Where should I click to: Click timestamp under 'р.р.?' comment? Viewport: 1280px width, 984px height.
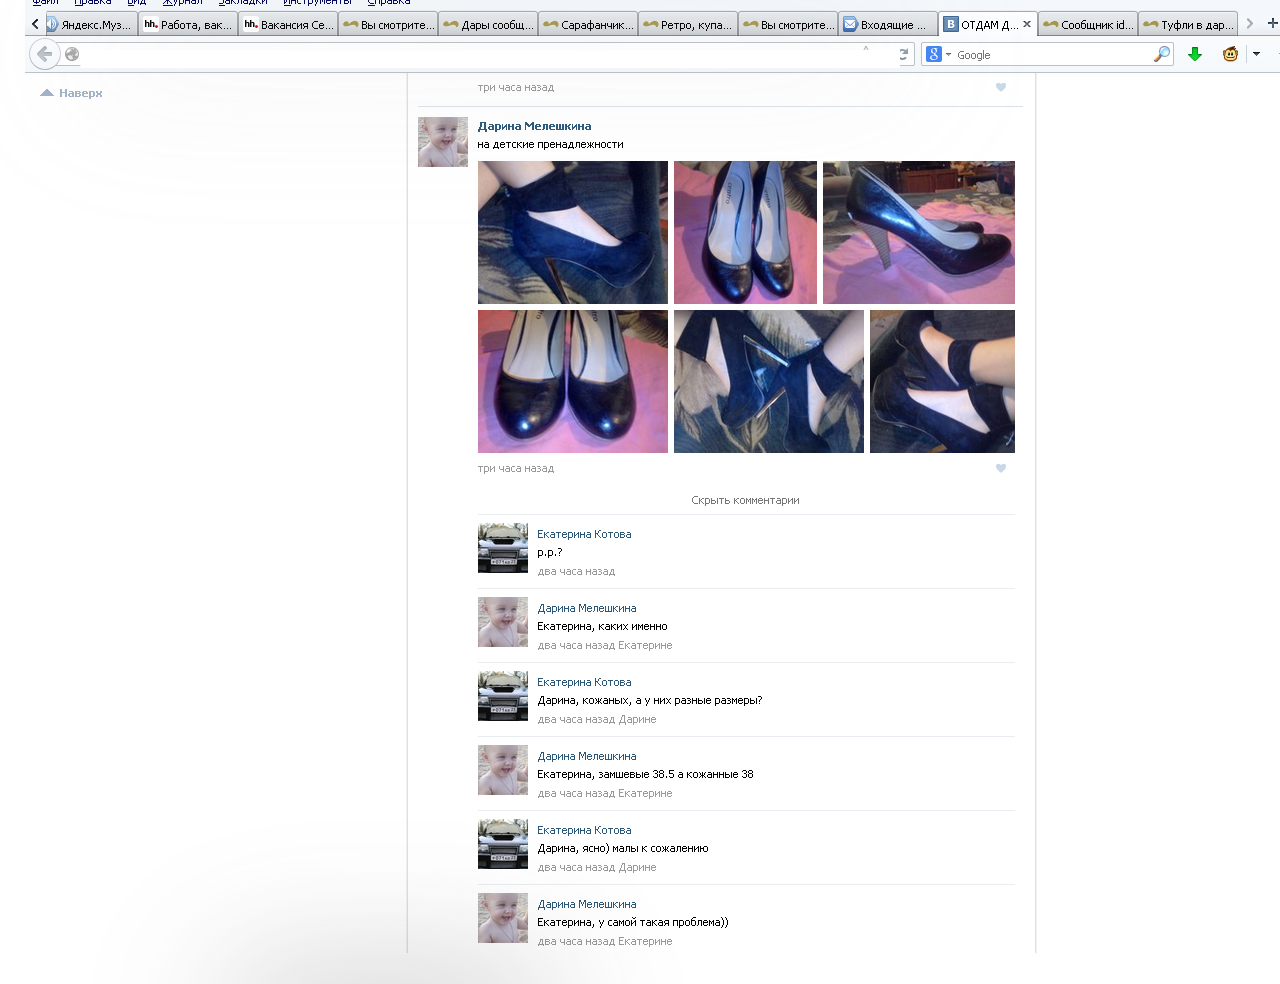coord(576,571)
